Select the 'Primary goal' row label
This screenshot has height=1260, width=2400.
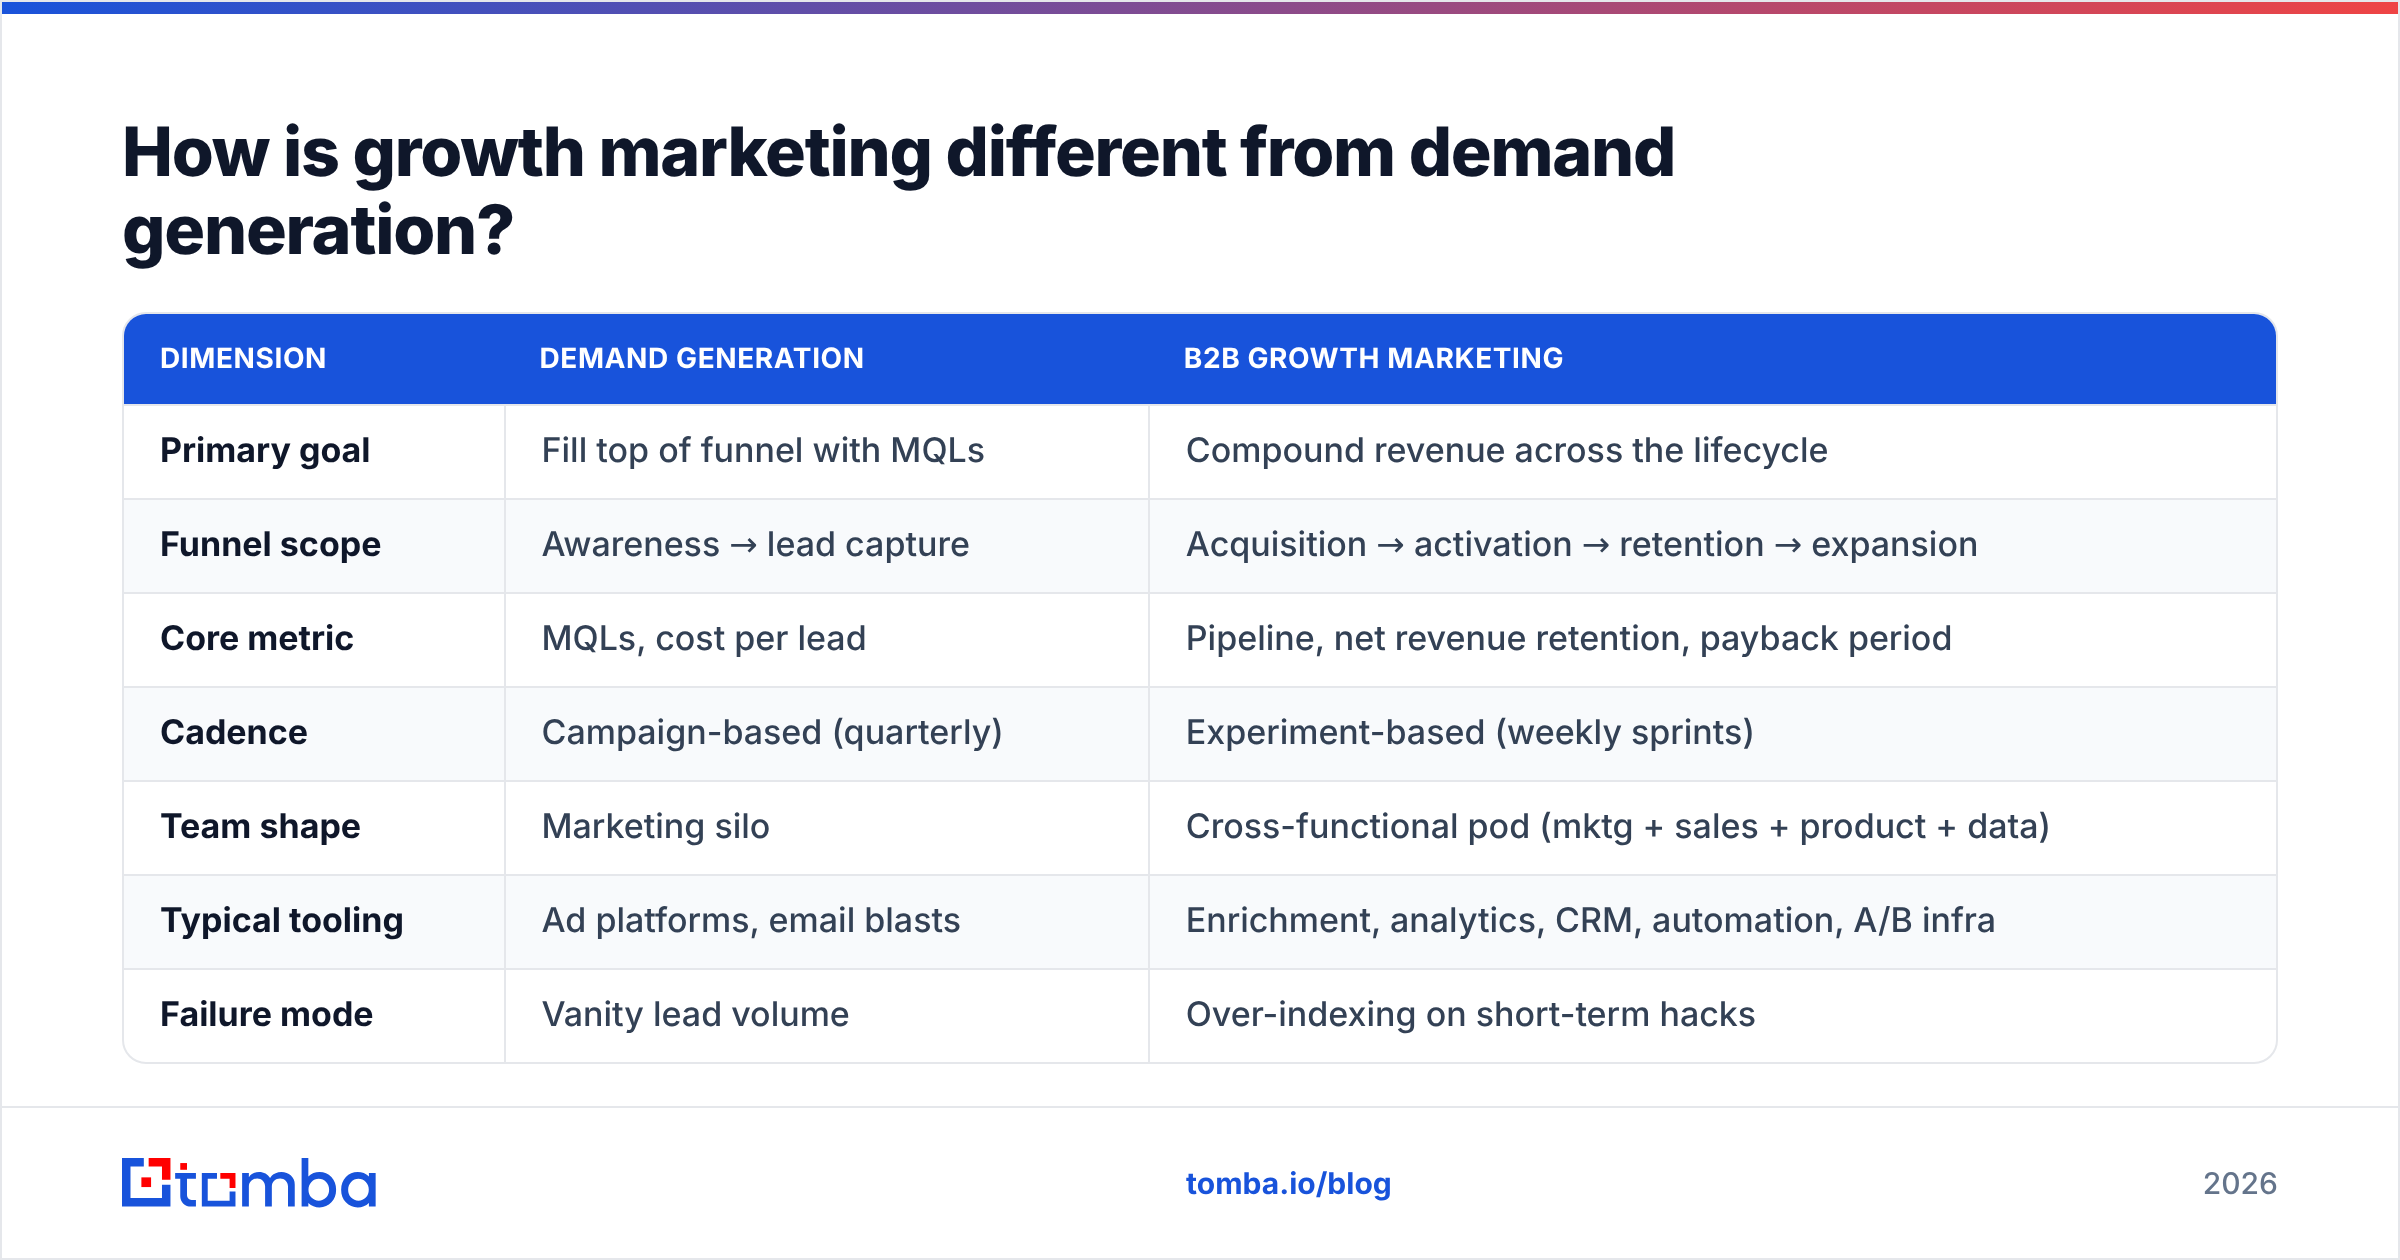click(x=265, y=451)
